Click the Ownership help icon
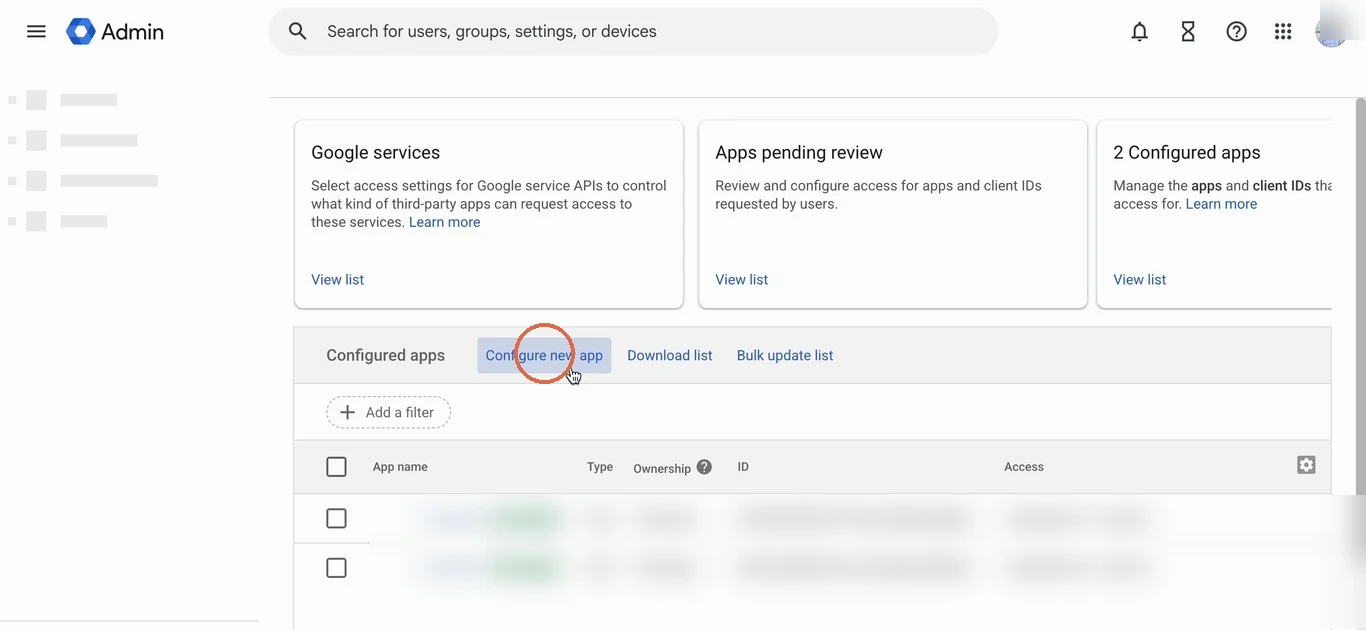1366x630 pixels. tap(704, 467)
